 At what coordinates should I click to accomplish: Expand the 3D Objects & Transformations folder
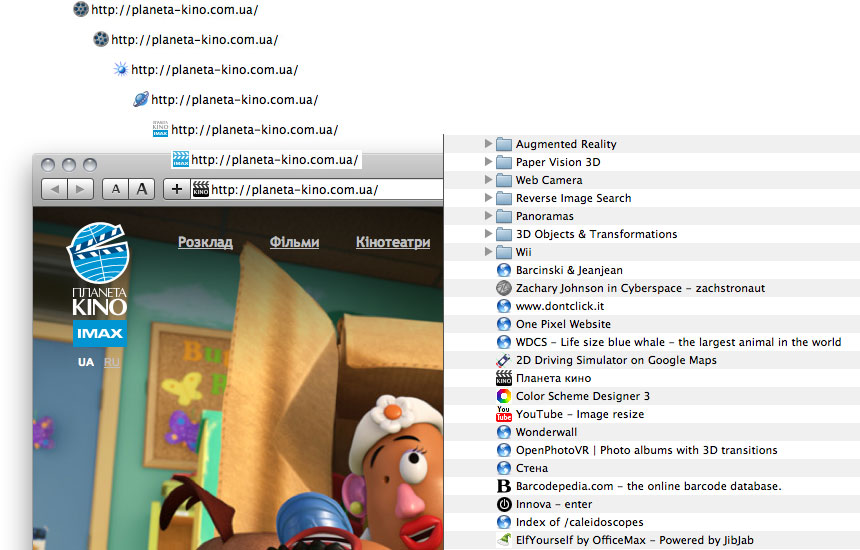488,234
